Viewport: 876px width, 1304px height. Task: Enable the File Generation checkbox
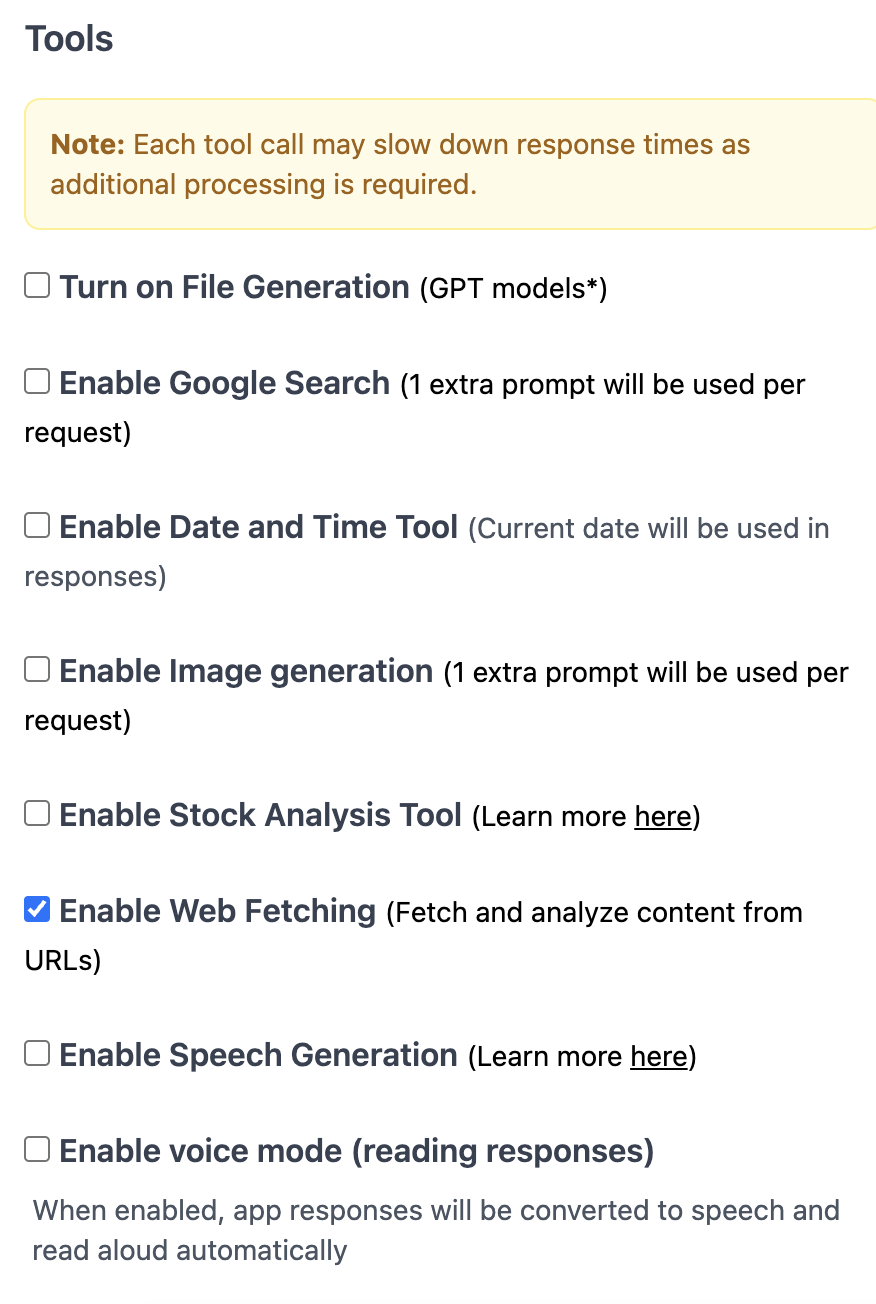36,285
